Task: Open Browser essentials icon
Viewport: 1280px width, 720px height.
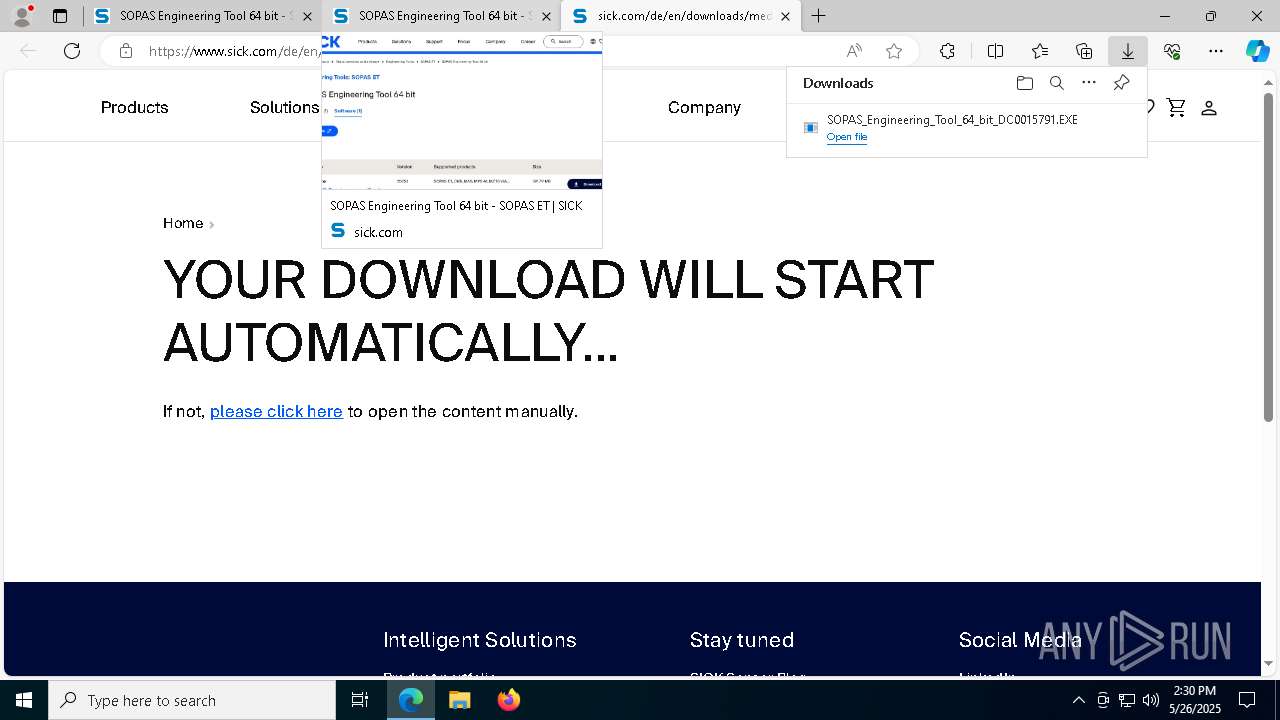Action: click(1172, 51)
